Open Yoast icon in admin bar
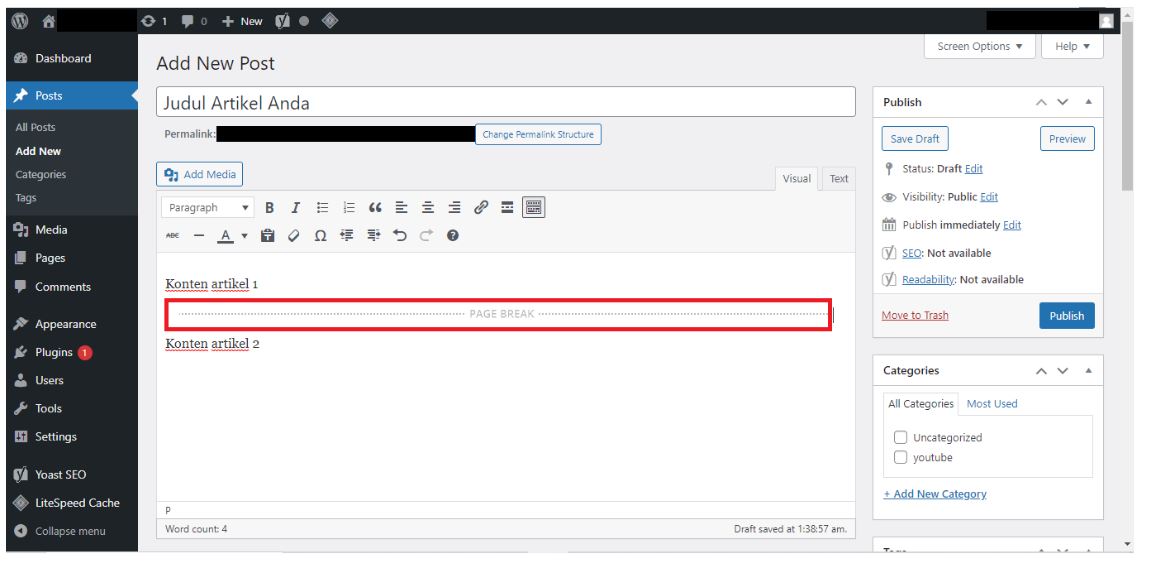This screenshot has height=564, width=1158. (283, 21)
